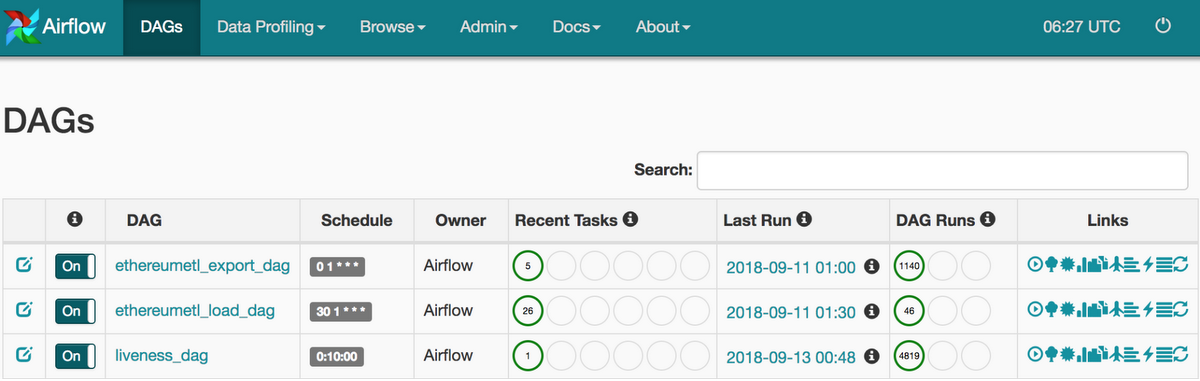
Task: Open Graph View for liveness_dag
Action: (1067, 355)
